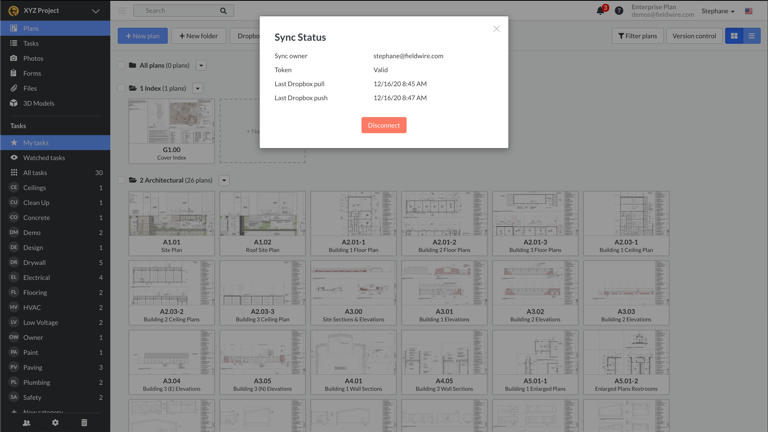Click the 3D Models cube icon
Screen dimensions: 768x432
pyautogui.click(x=14, y=103)
